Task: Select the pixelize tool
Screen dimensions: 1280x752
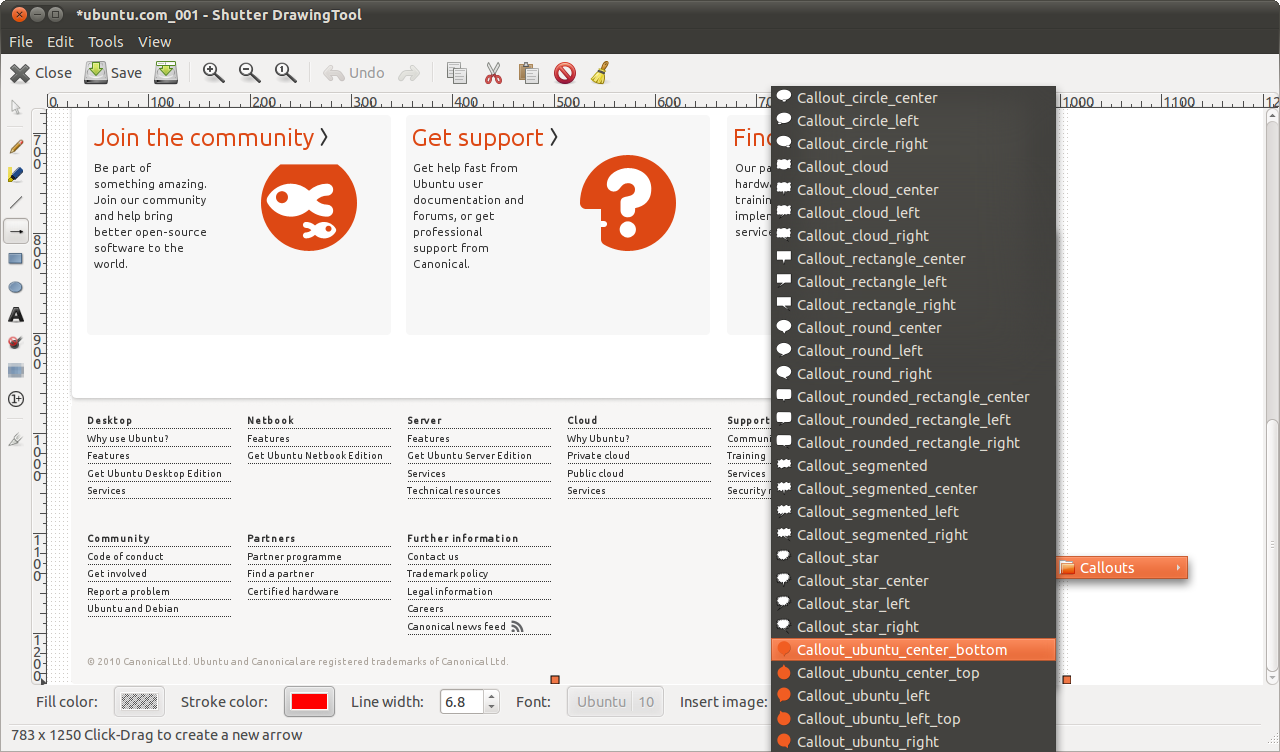Action: tap(15, 371)
